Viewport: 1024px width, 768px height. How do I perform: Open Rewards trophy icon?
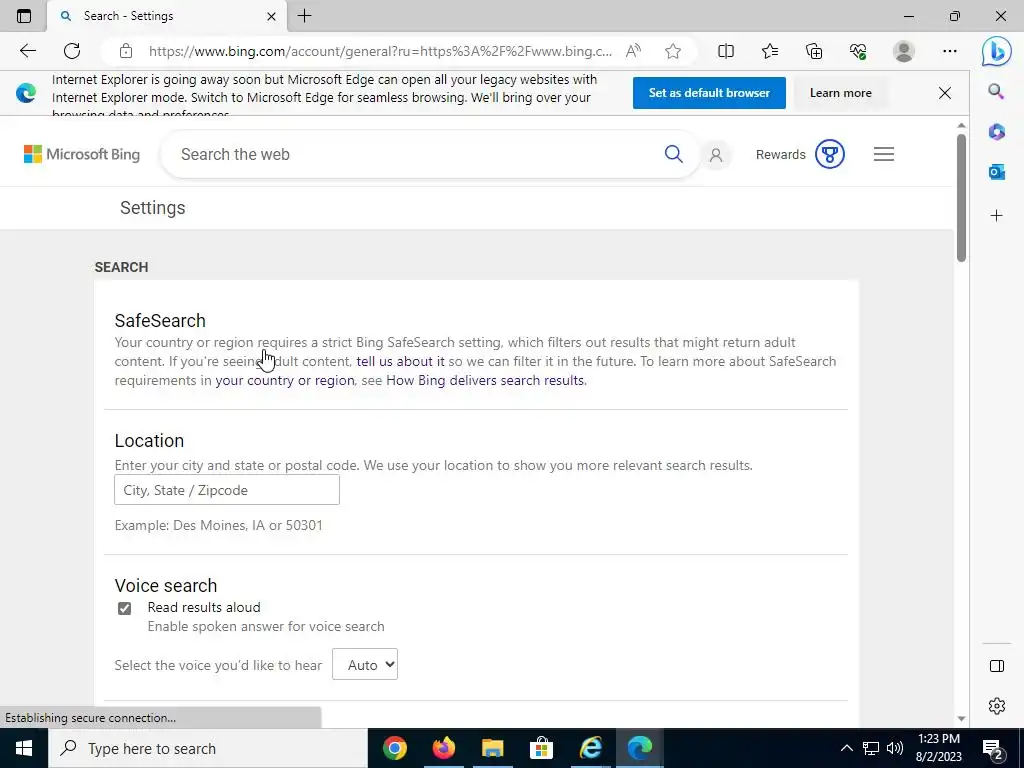[829, 154]
